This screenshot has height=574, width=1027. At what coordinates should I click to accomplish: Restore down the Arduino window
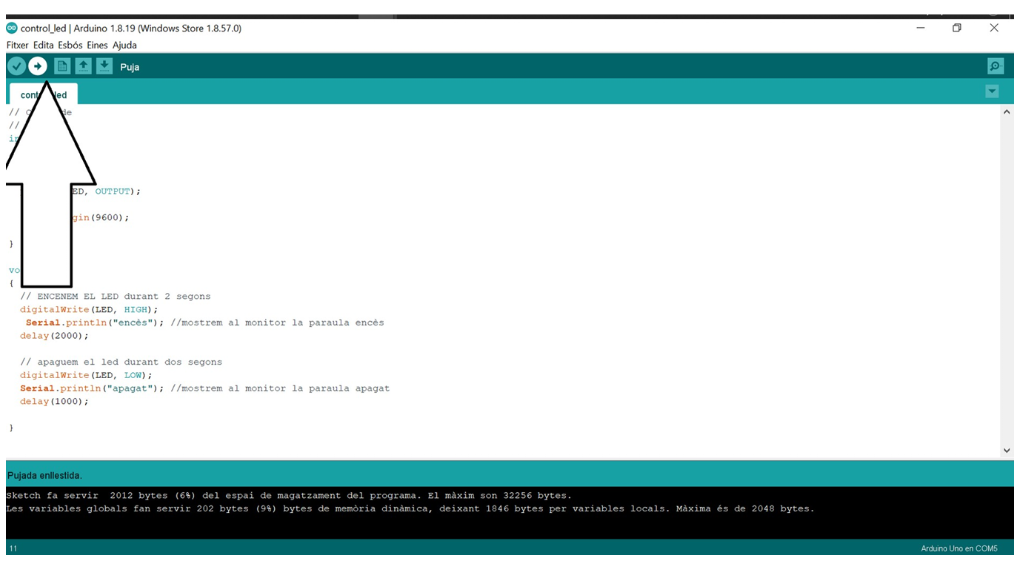957,28
